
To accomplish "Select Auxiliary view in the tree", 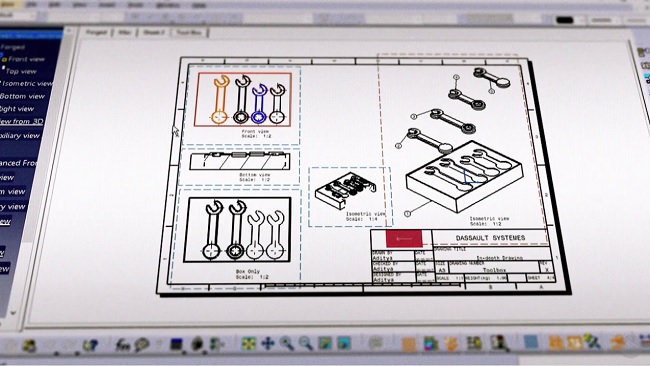I will point(19,136).
